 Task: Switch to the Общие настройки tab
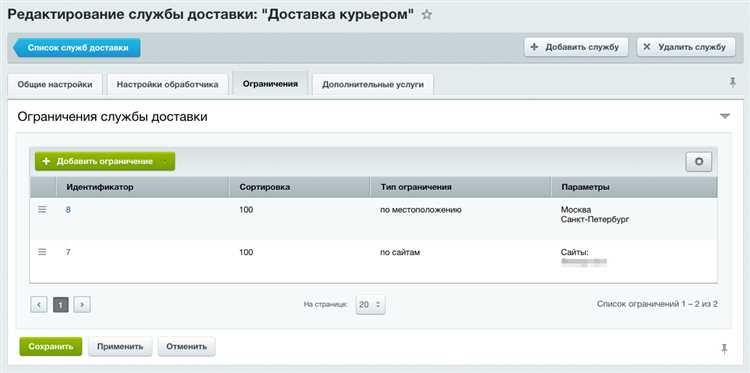pyautogui.click(x=55, y=85)
